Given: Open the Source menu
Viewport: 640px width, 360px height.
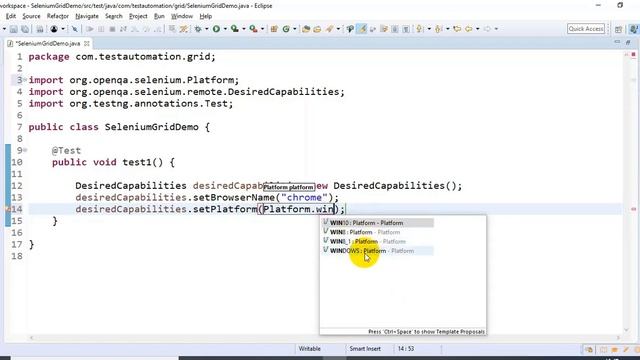Looking at the screenshot, I should (31, 16).
